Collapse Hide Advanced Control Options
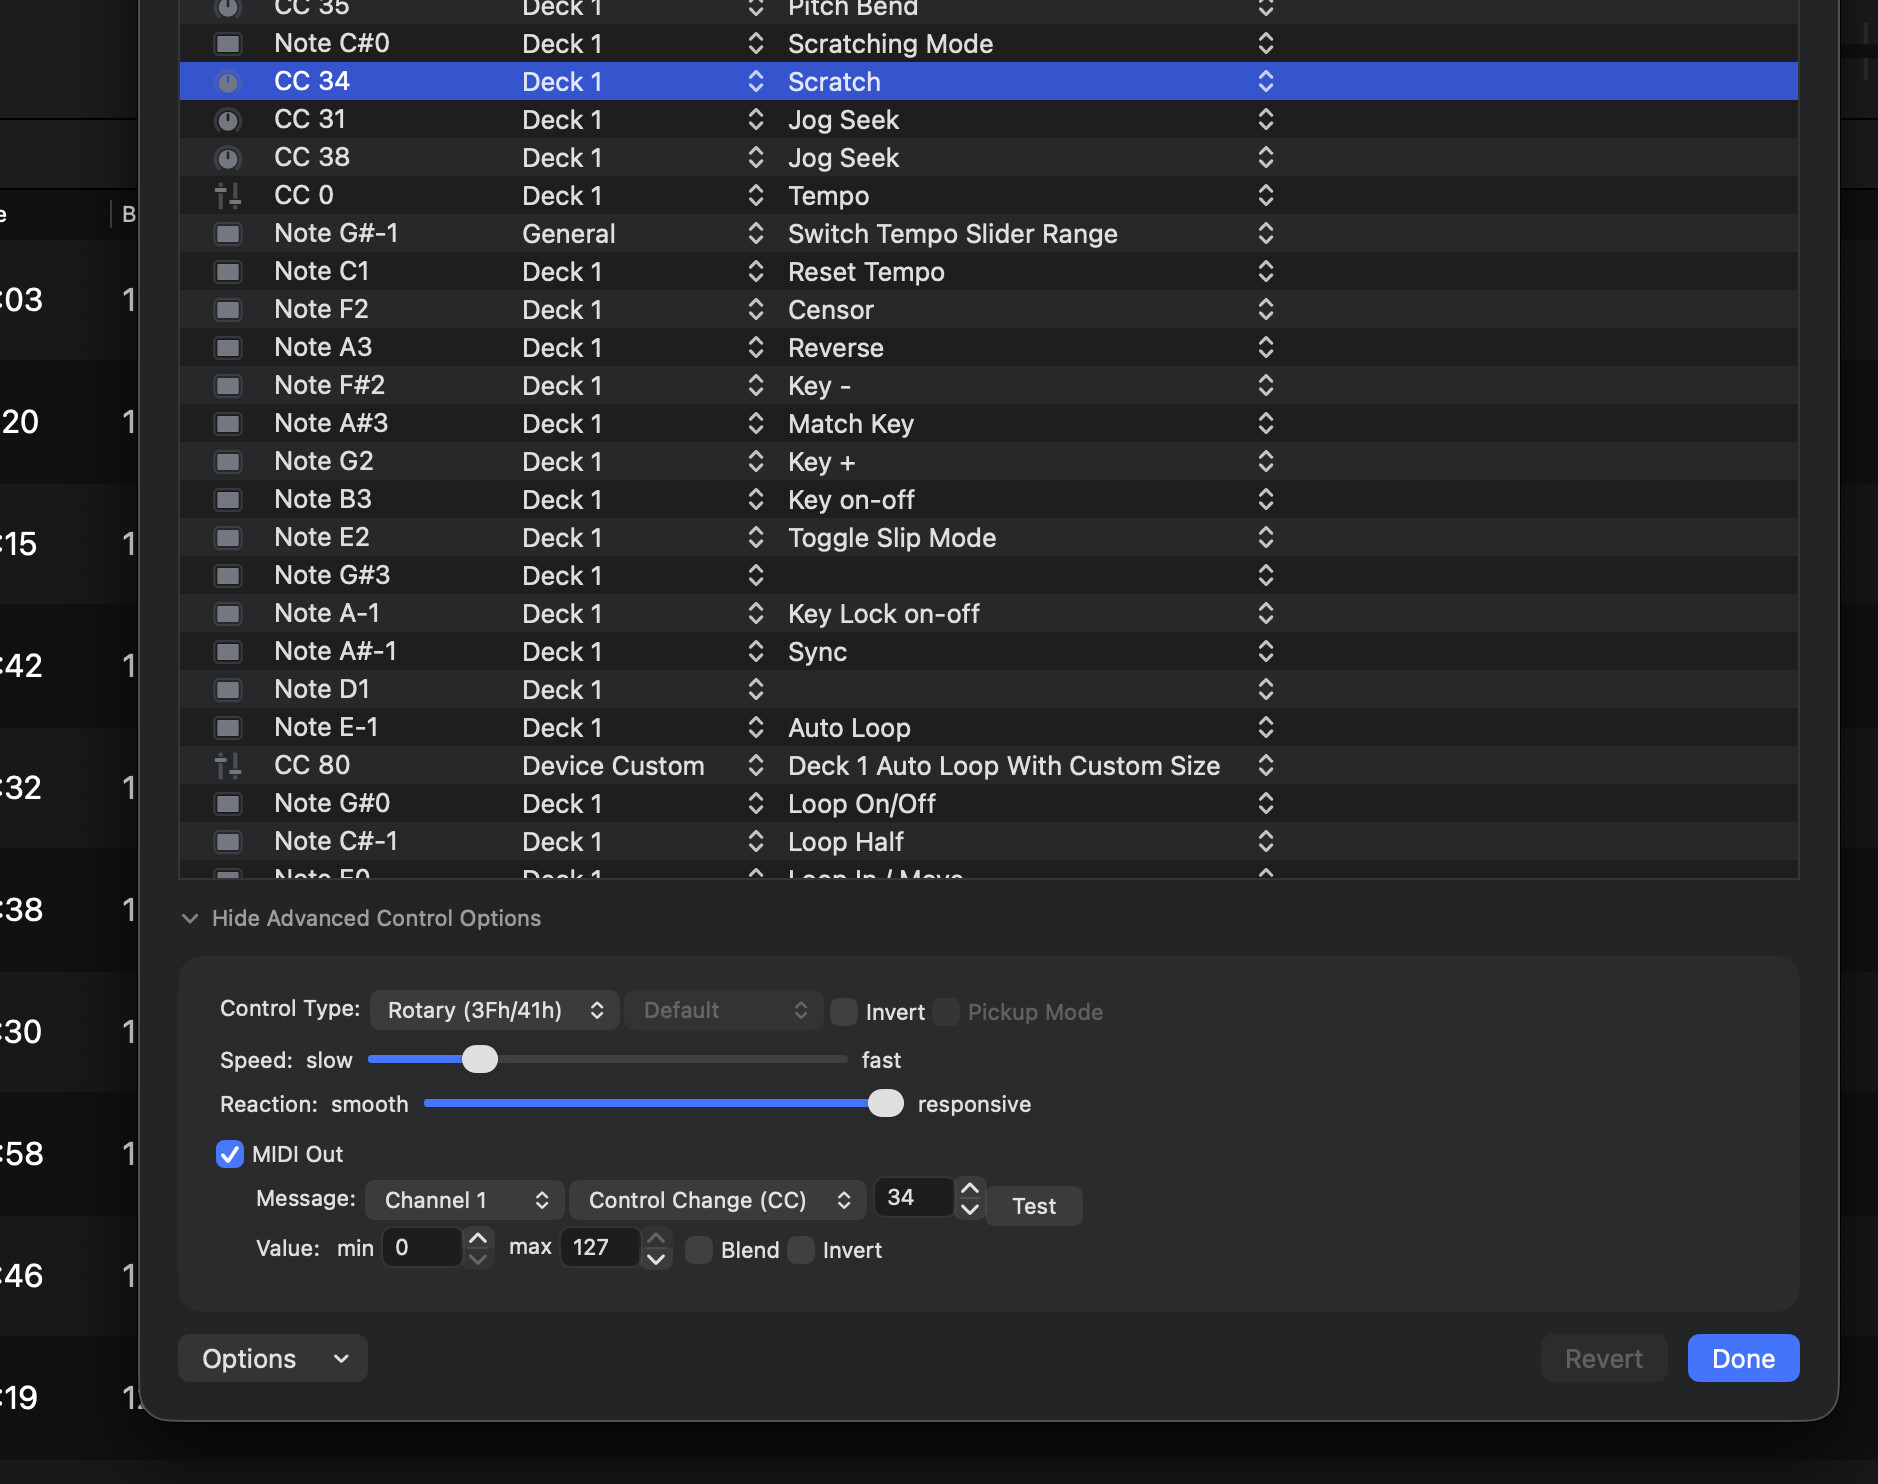The height and width of the screenshot is (1484, 1878). [361, 918]
